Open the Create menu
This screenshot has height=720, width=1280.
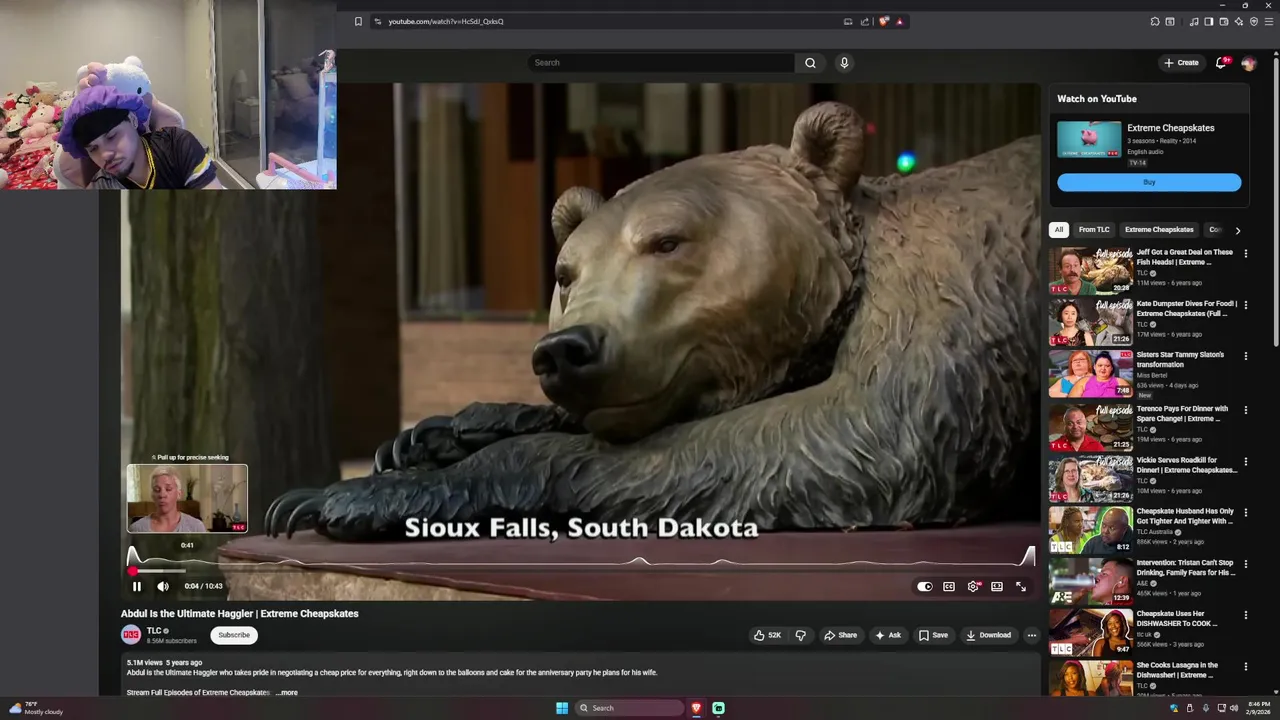[1181, 63]
